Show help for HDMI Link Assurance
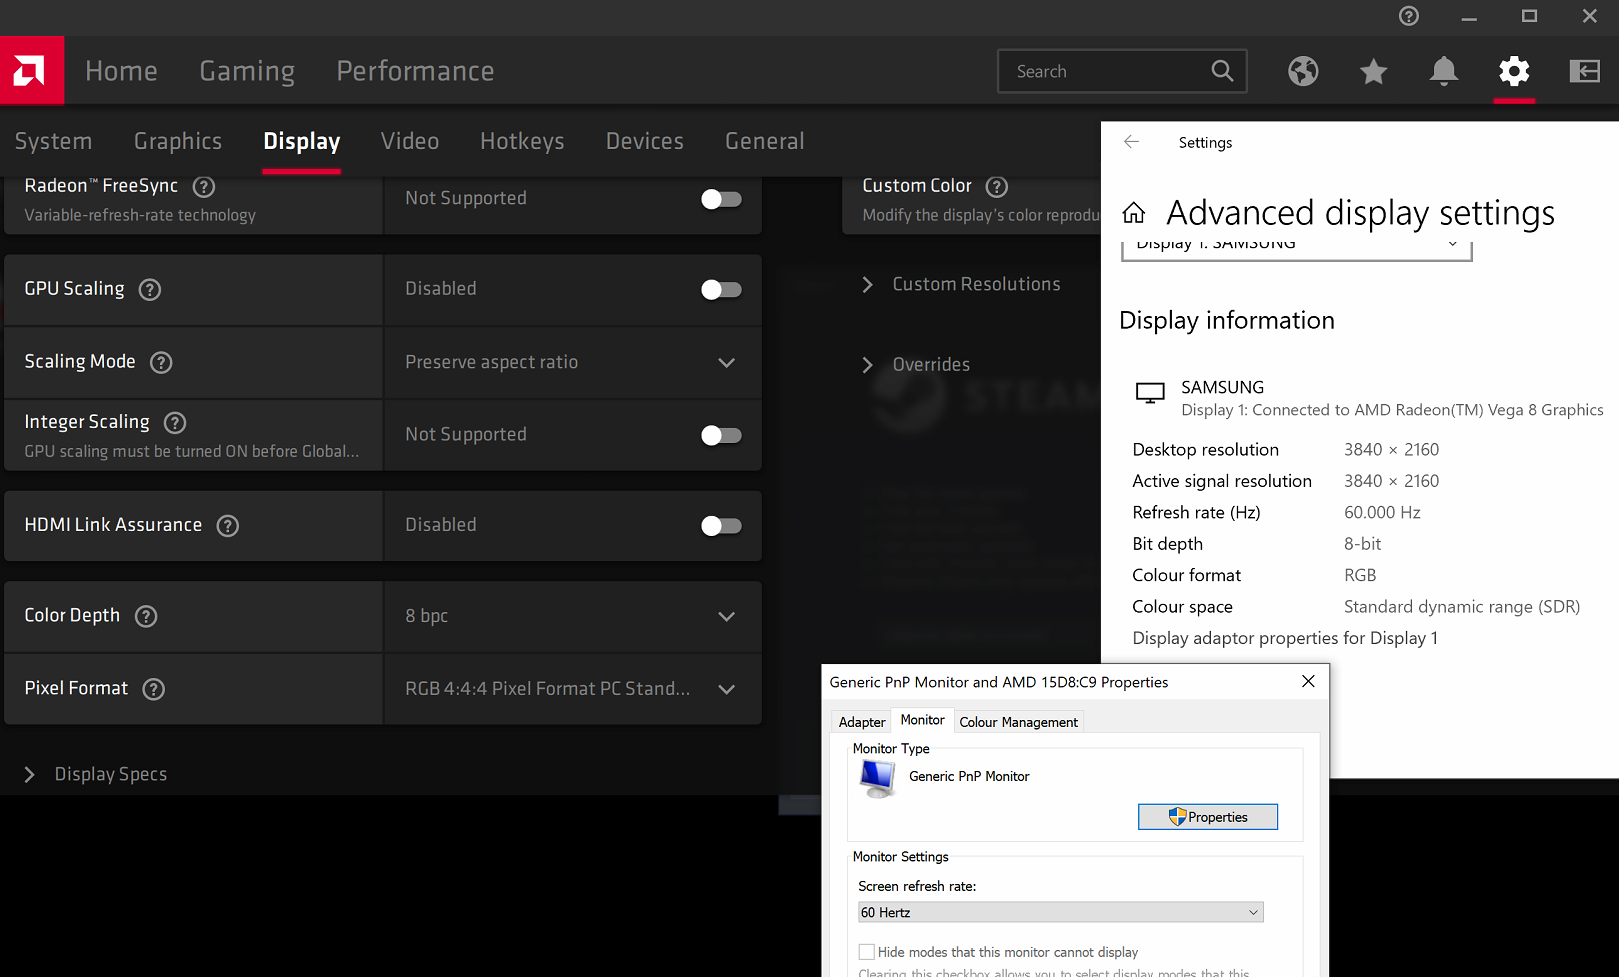This screenshot has width=1619, height=977. point(228,526)
